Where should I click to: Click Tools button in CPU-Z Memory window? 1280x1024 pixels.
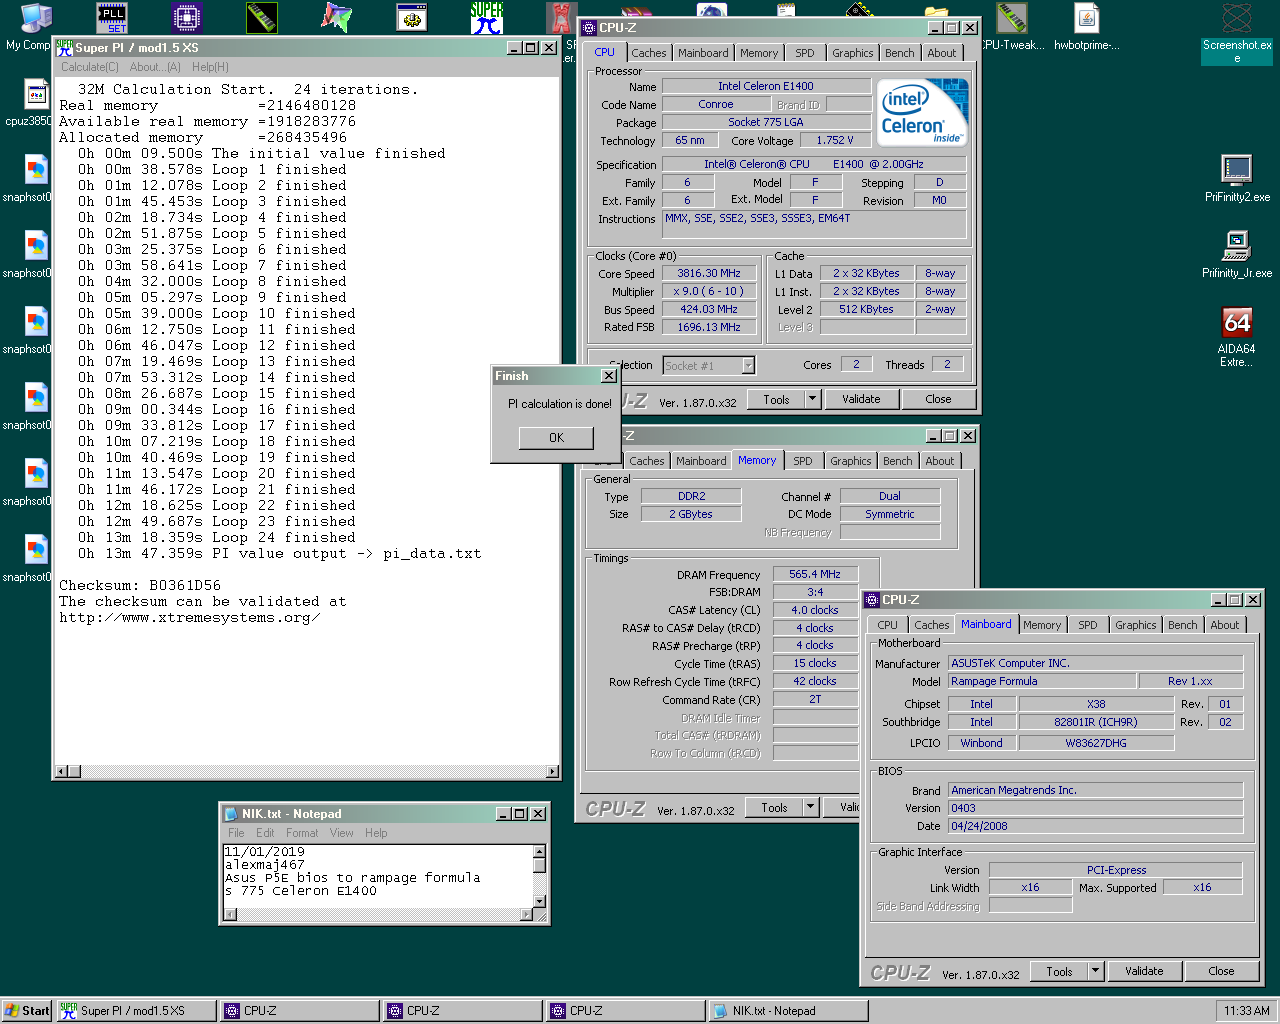click(x=774, y=807)
